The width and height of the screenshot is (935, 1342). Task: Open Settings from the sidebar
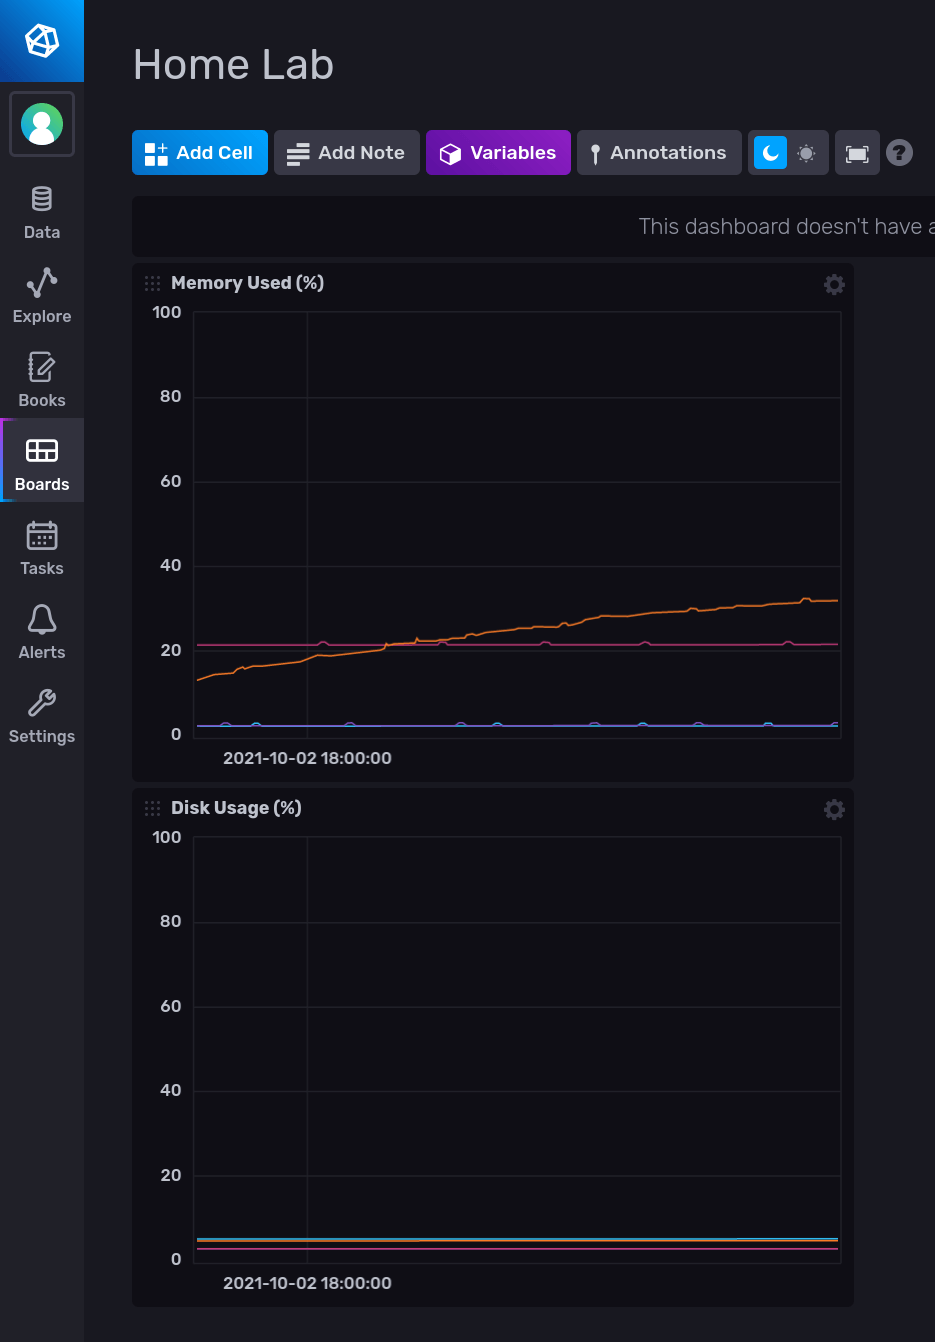41,714
